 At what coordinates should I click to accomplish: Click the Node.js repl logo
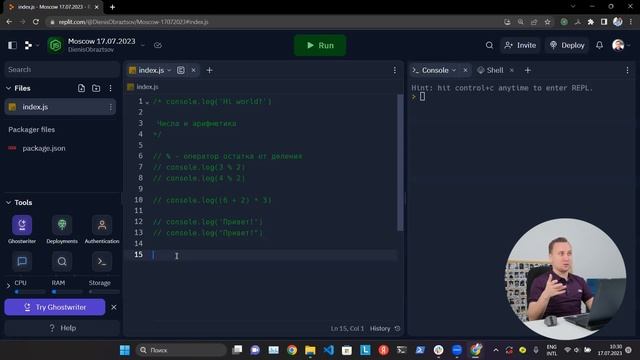coord(56,45)
